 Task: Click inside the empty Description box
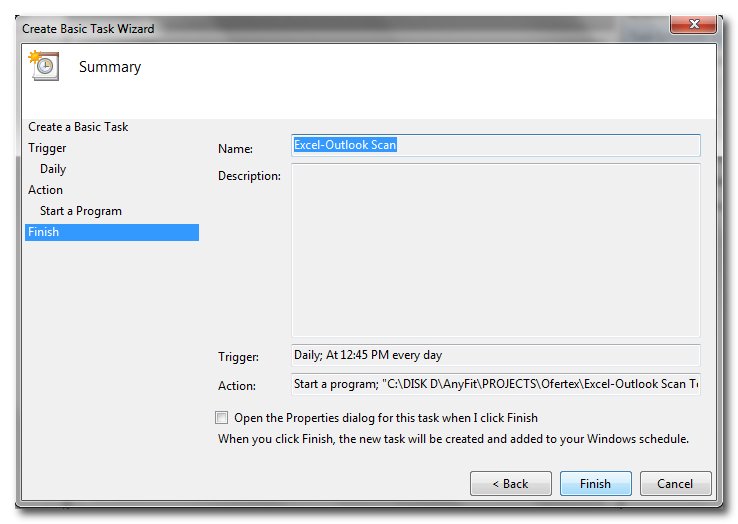495,250
